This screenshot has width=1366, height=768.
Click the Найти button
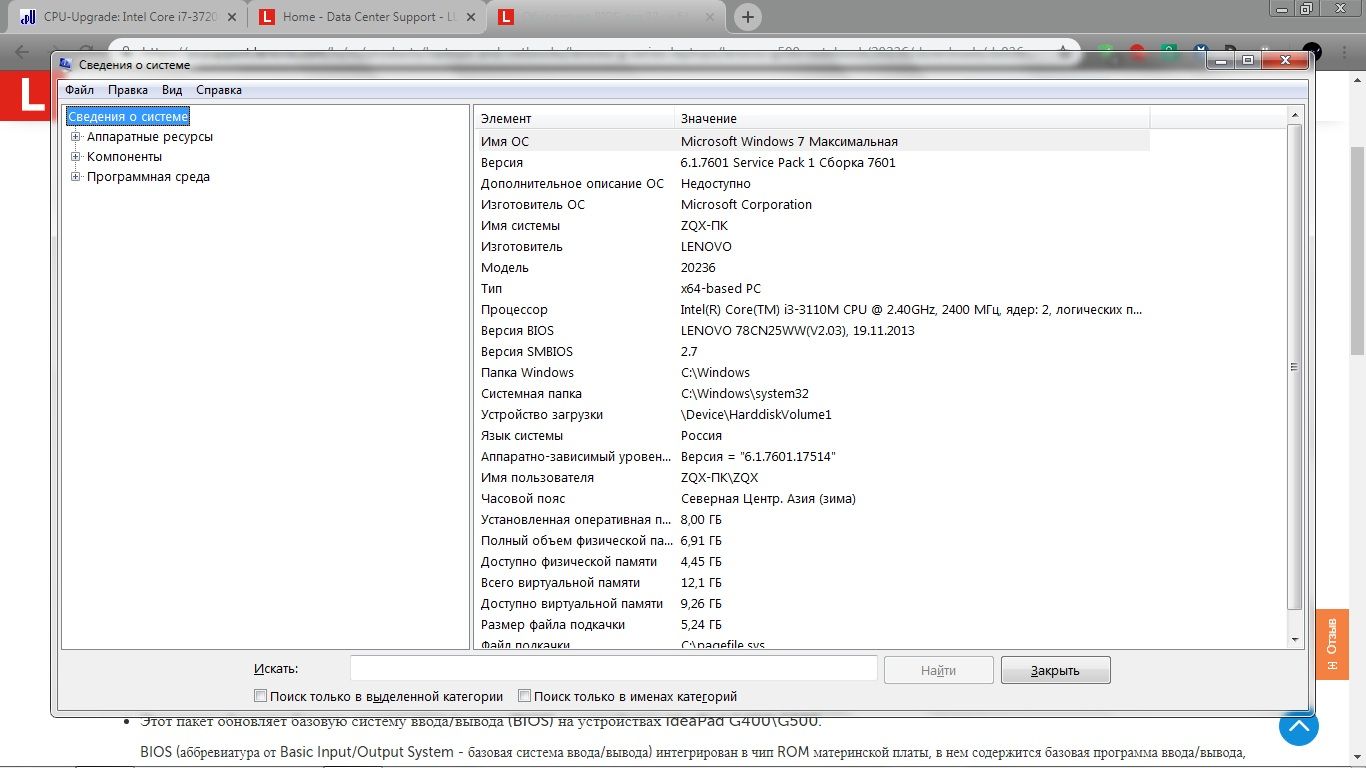[x=938, y=670]
